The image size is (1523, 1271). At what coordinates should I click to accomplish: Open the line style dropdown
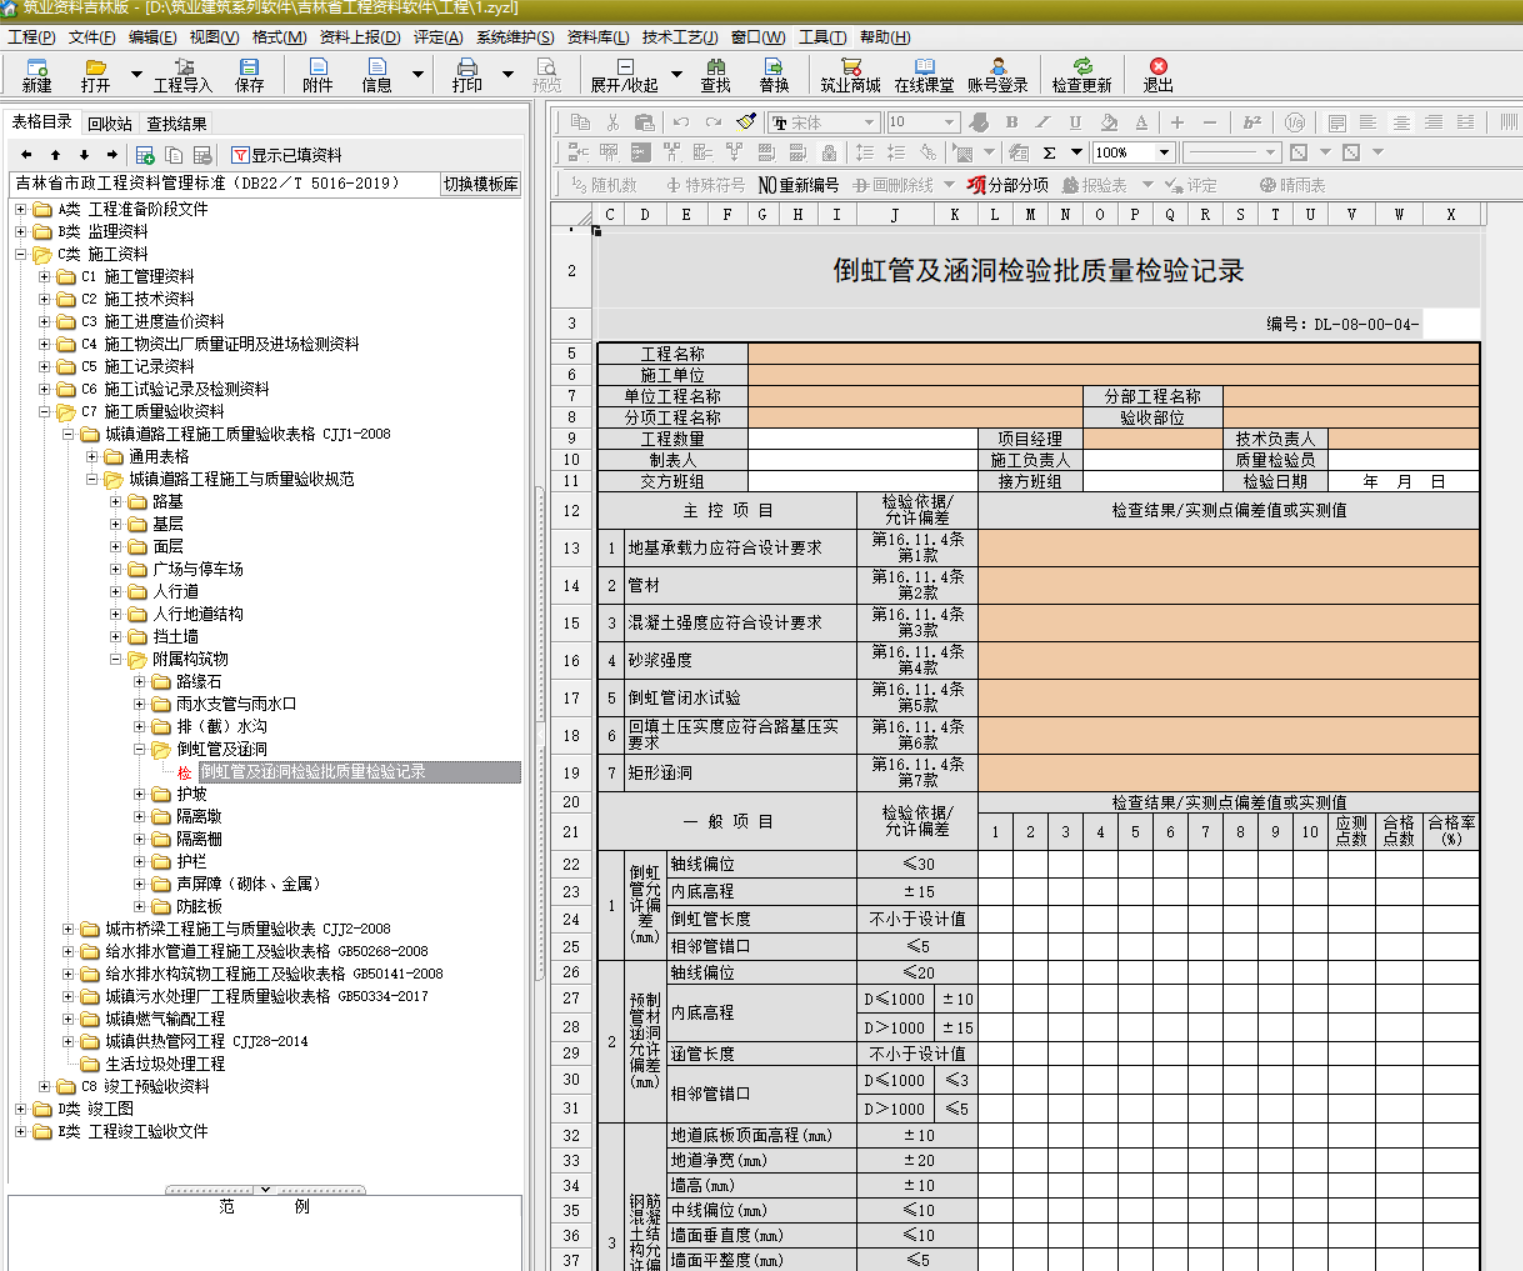point(1270,153)
